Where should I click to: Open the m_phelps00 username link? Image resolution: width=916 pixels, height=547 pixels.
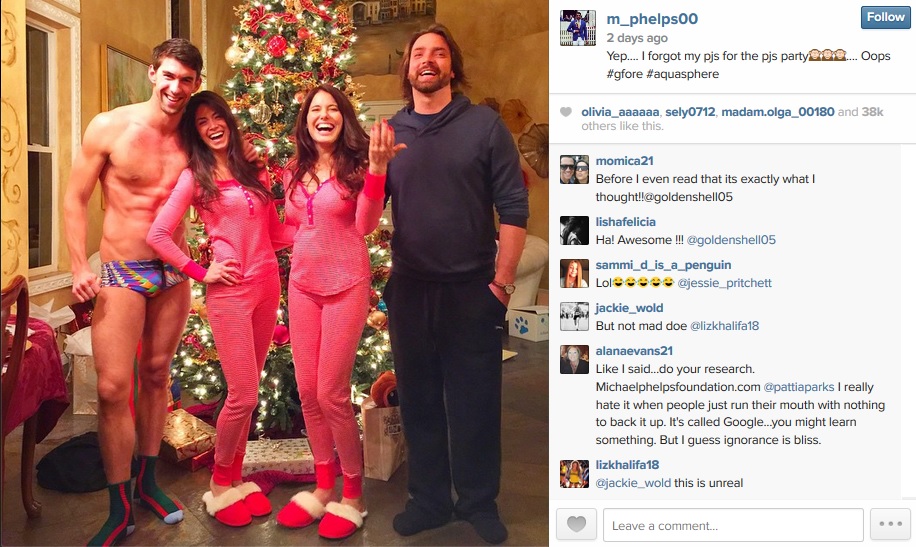point(652,19)
